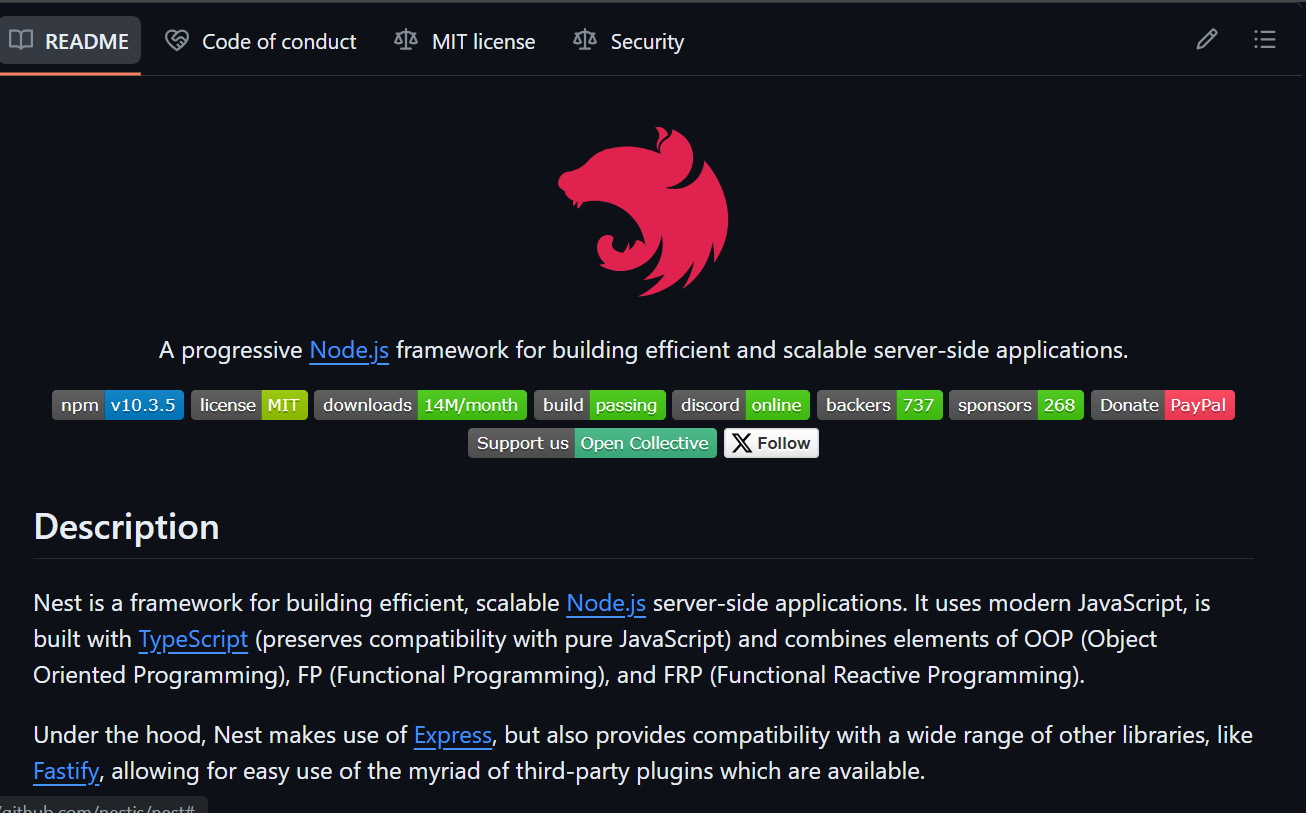Select the MIT license tab
This screenshot has height=813, width=1306.
pyautogui.click(x=465, y=41)
